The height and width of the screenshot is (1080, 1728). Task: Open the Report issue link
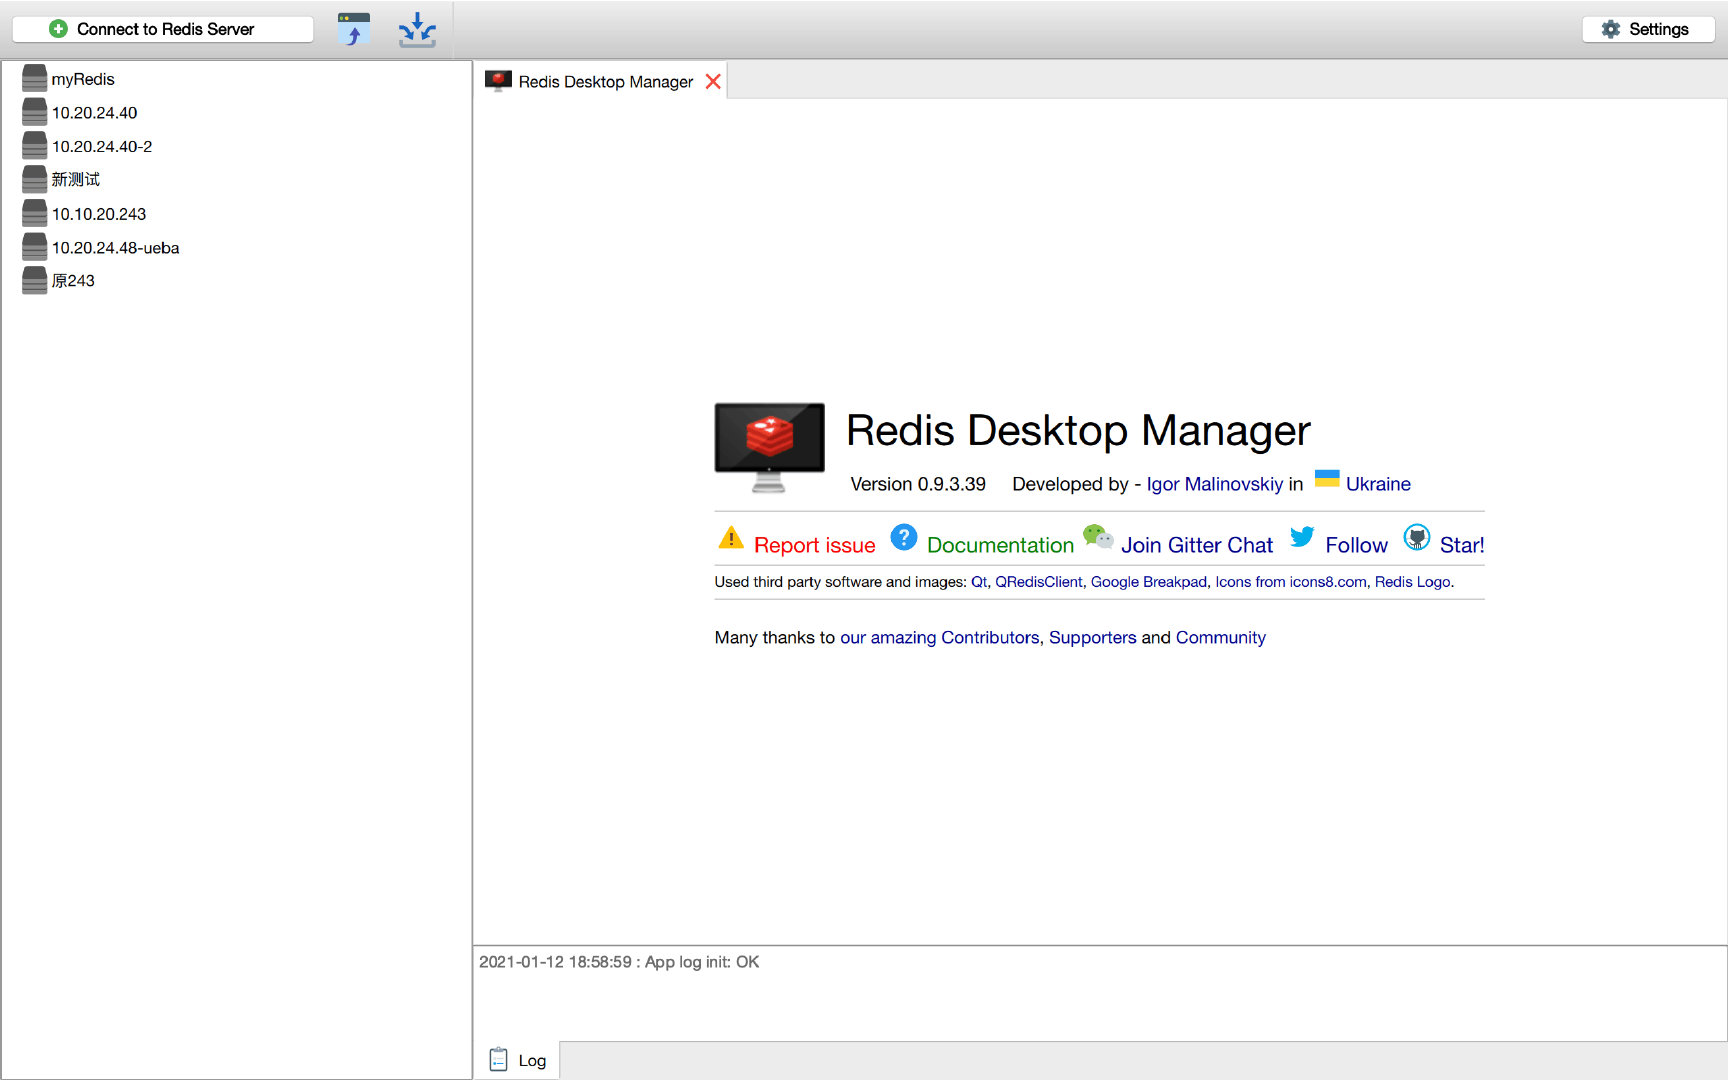coord(814,545)
